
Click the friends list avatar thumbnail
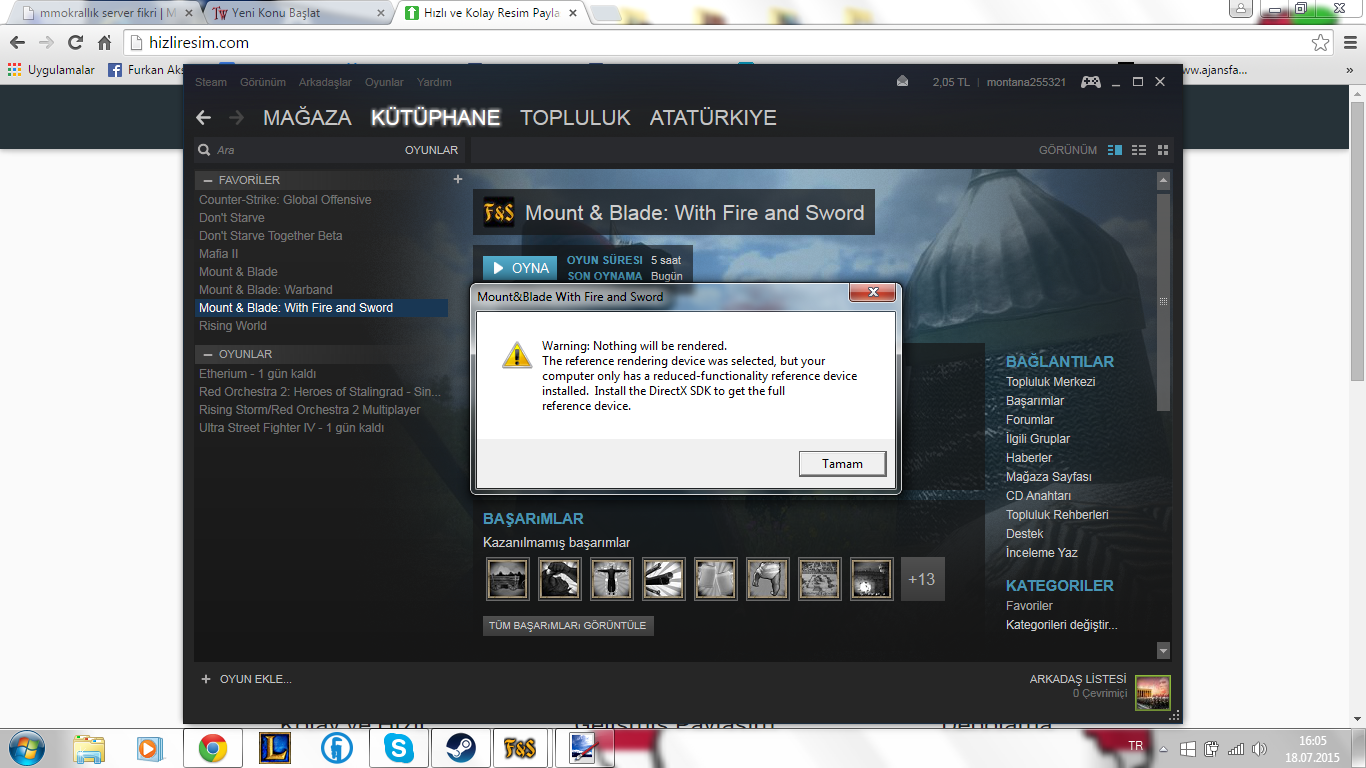coord(1152,693)
